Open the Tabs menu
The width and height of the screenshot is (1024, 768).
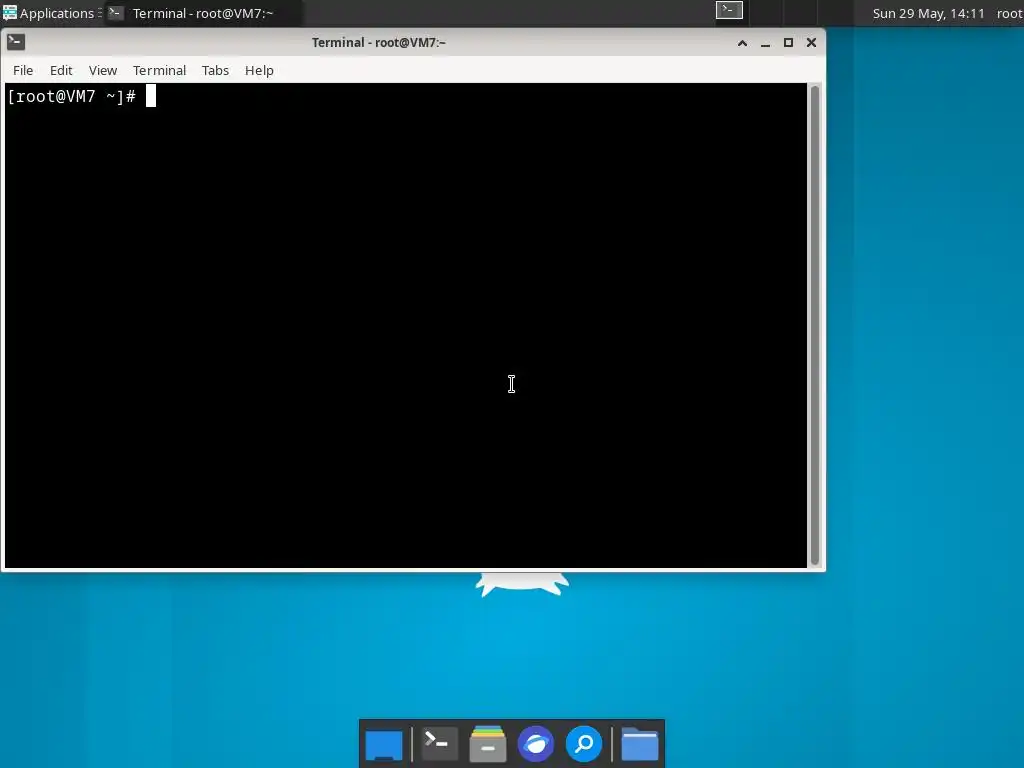click(215, 71)
